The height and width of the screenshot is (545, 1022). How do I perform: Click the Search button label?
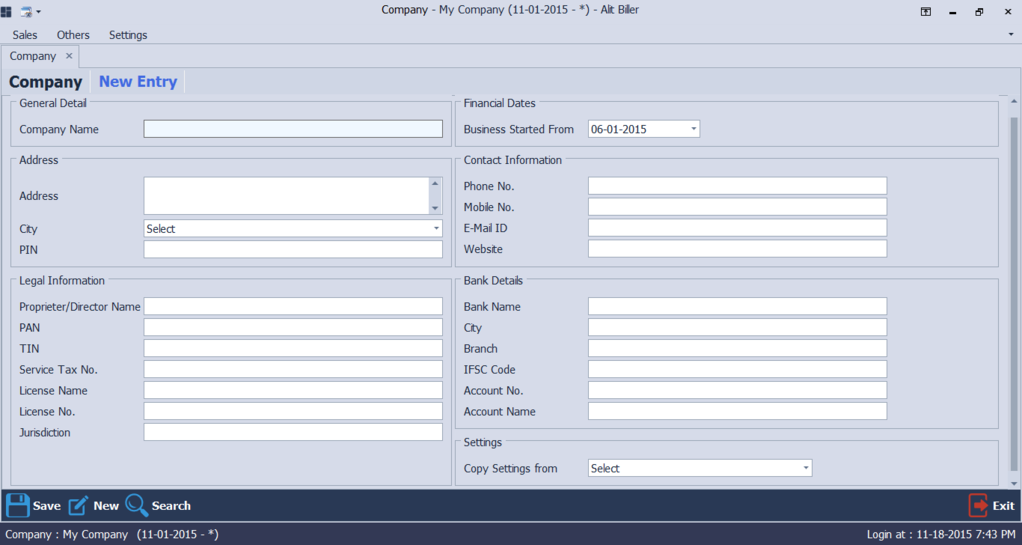pos(171,506)
